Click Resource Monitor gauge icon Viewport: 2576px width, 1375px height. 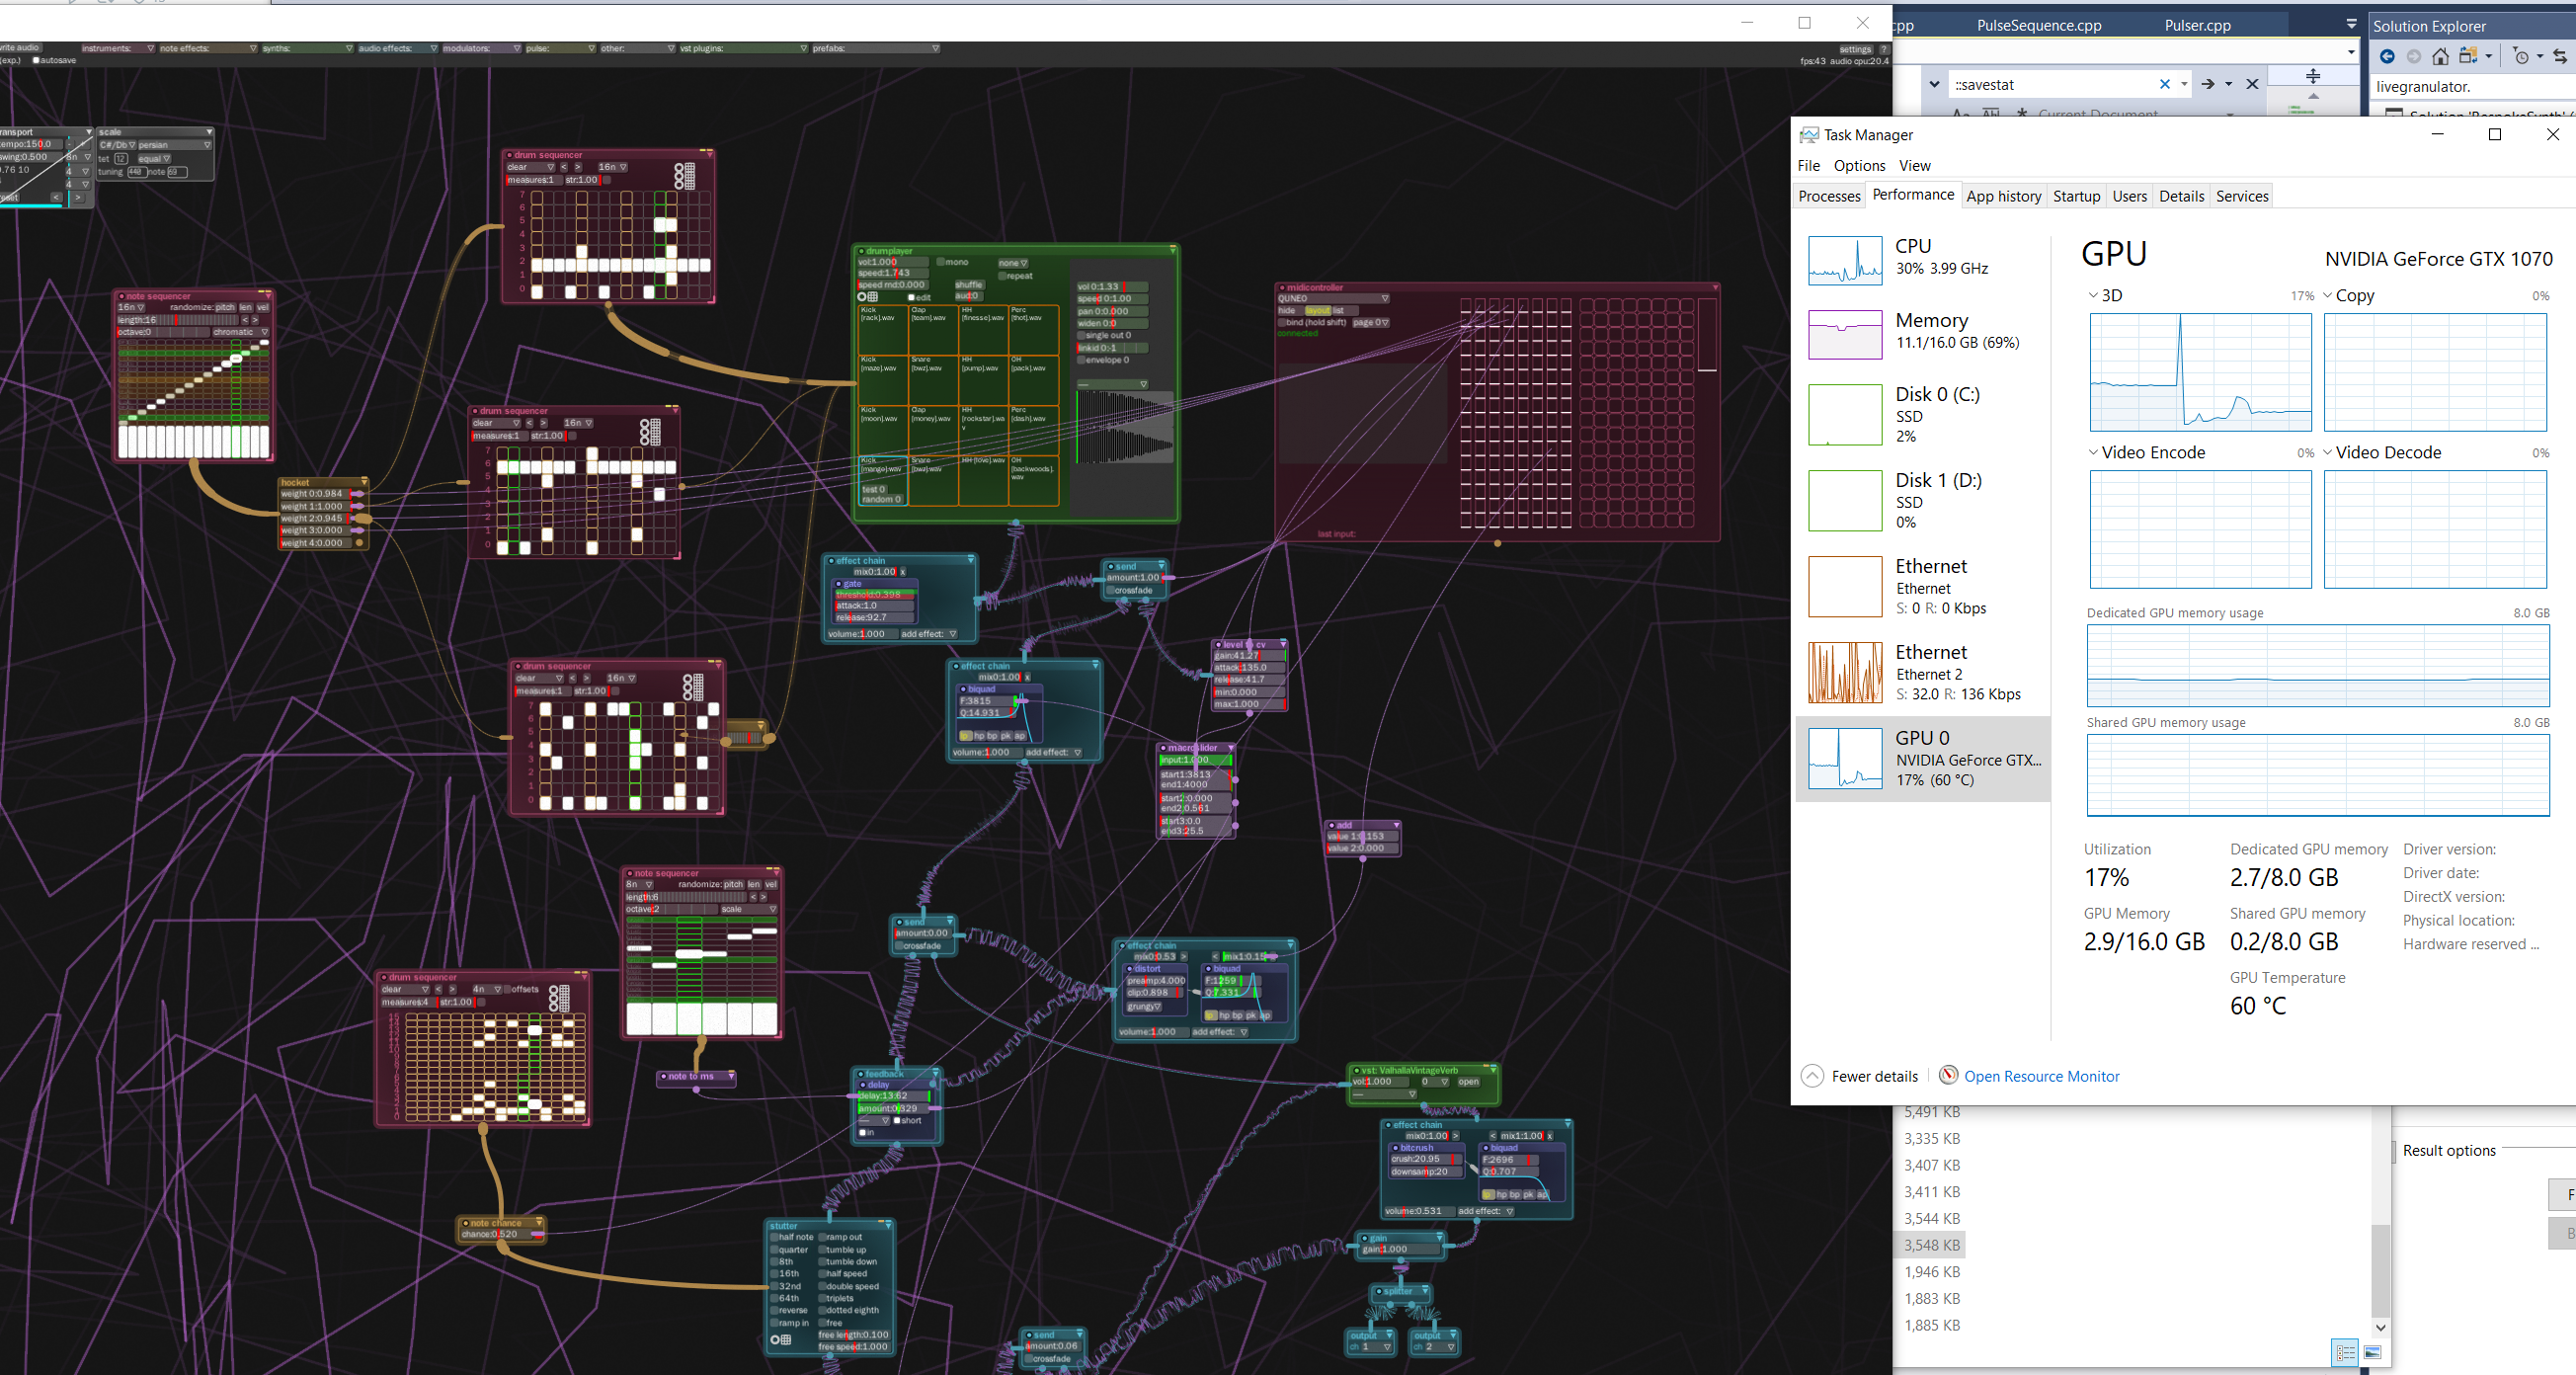(x=1948, y=1075)
